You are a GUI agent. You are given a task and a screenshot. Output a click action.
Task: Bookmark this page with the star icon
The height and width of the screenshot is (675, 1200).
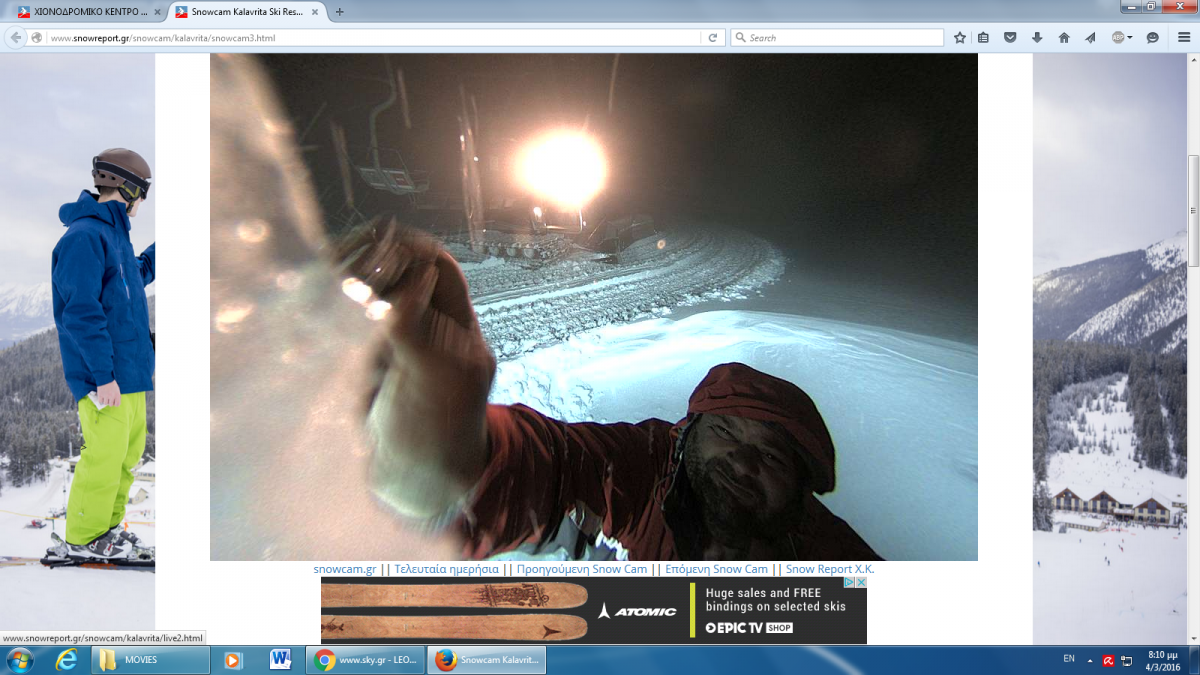[960, 37]
